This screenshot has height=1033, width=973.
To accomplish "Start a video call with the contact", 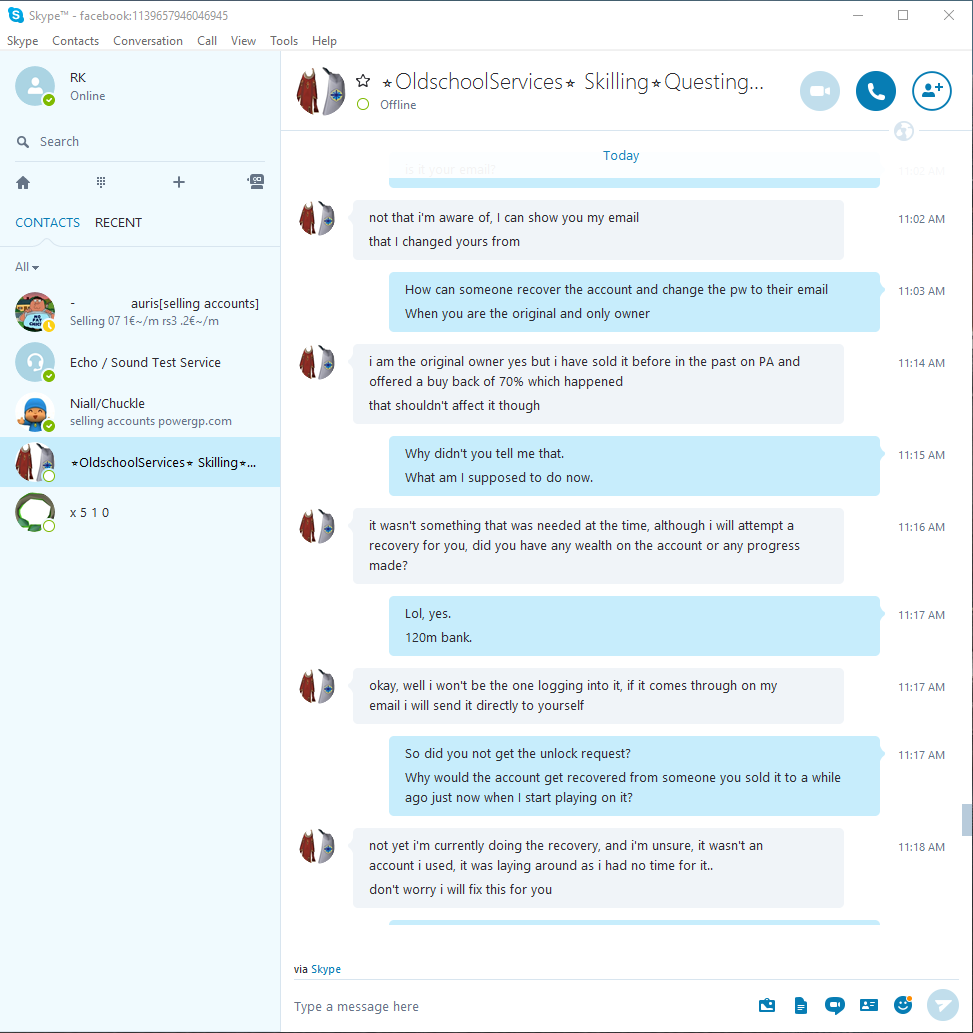I will point(820,91).
